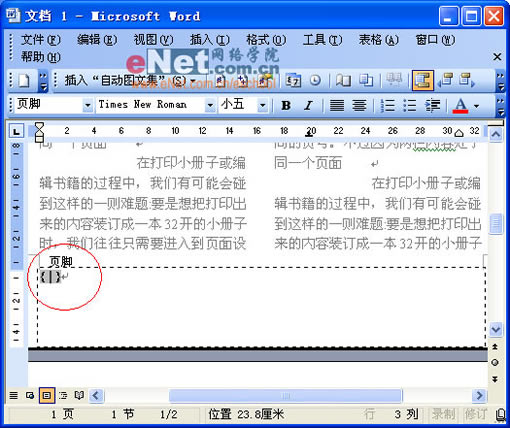The width and height of the screenshot is (510, 428).
Task: Click the new blank document icon
Action: (x=24, y=81)
